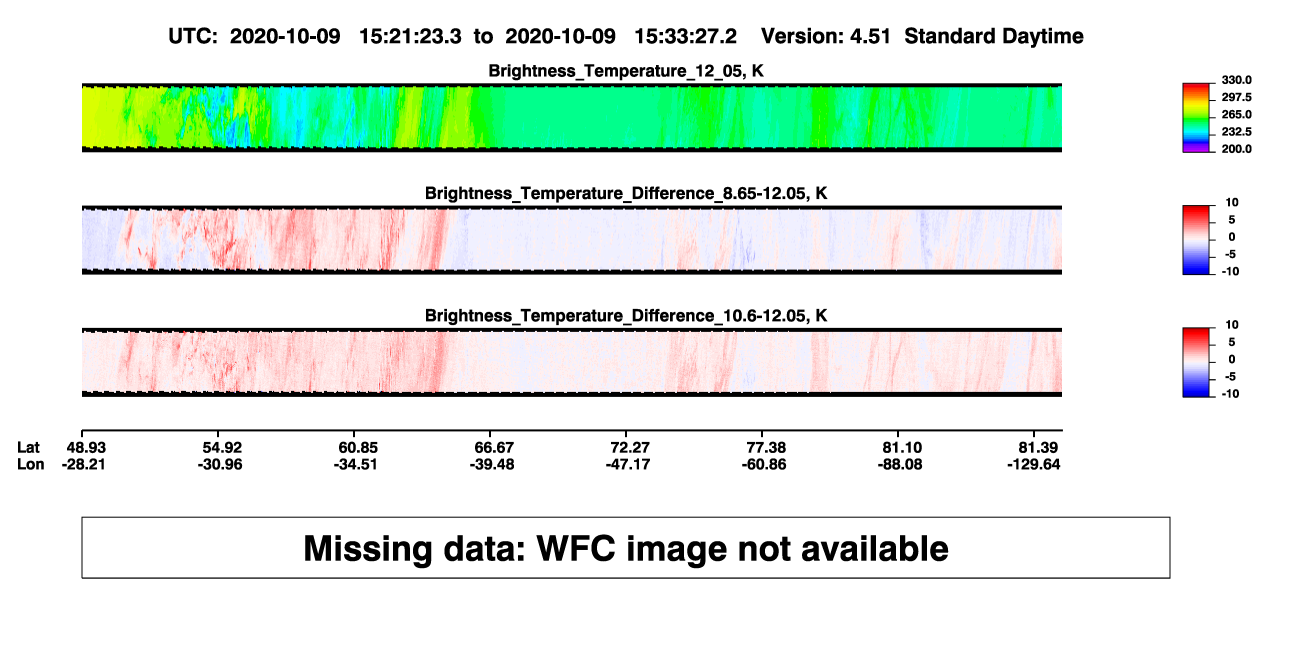The height and width of the screenshot is (667, 1300).
Task: Click the 297.5 colorbar label
Action: click(1237, 97)
